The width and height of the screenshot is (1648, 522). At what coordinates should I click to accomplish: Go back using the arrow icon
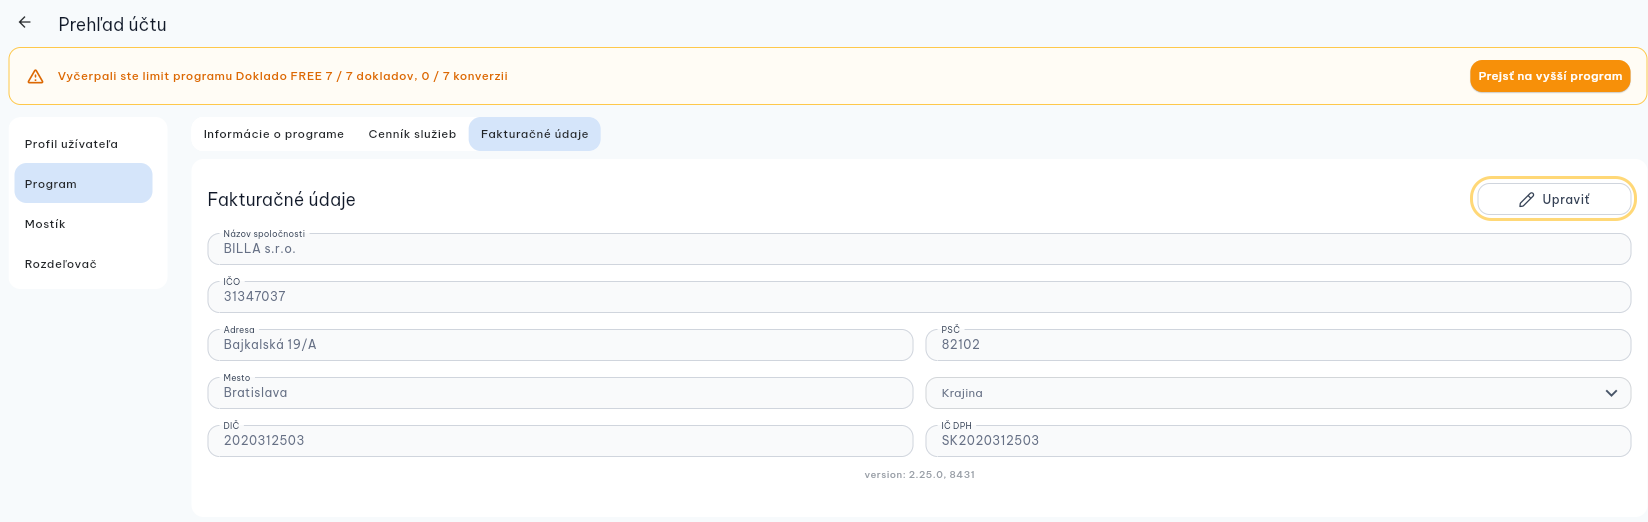pyautogui.click(x=25, y=23)
